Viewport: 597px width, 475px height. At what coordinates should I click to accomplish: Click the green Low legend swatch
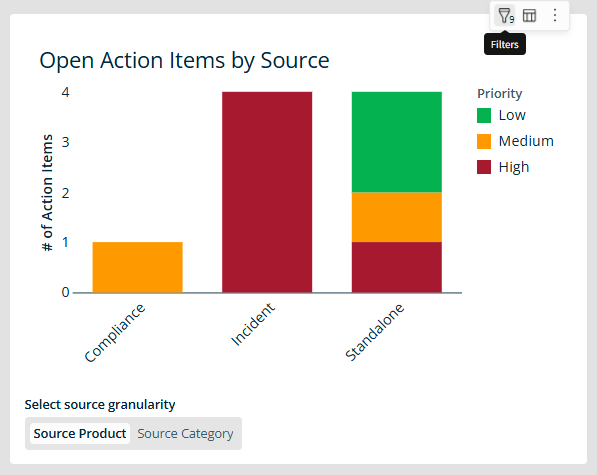coord(484,115)
